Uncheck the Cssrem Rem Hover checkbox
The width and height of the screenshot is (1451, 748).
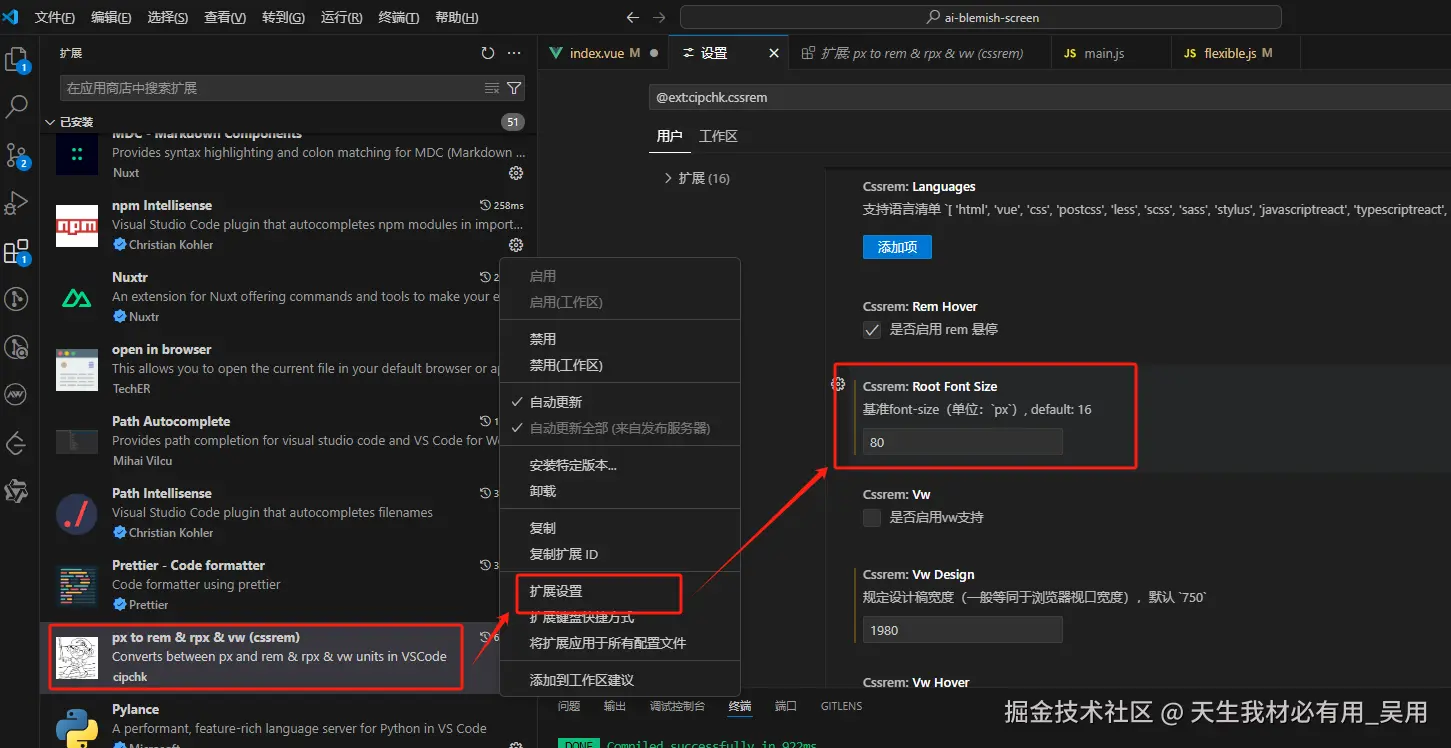click(x=871, y=329)
